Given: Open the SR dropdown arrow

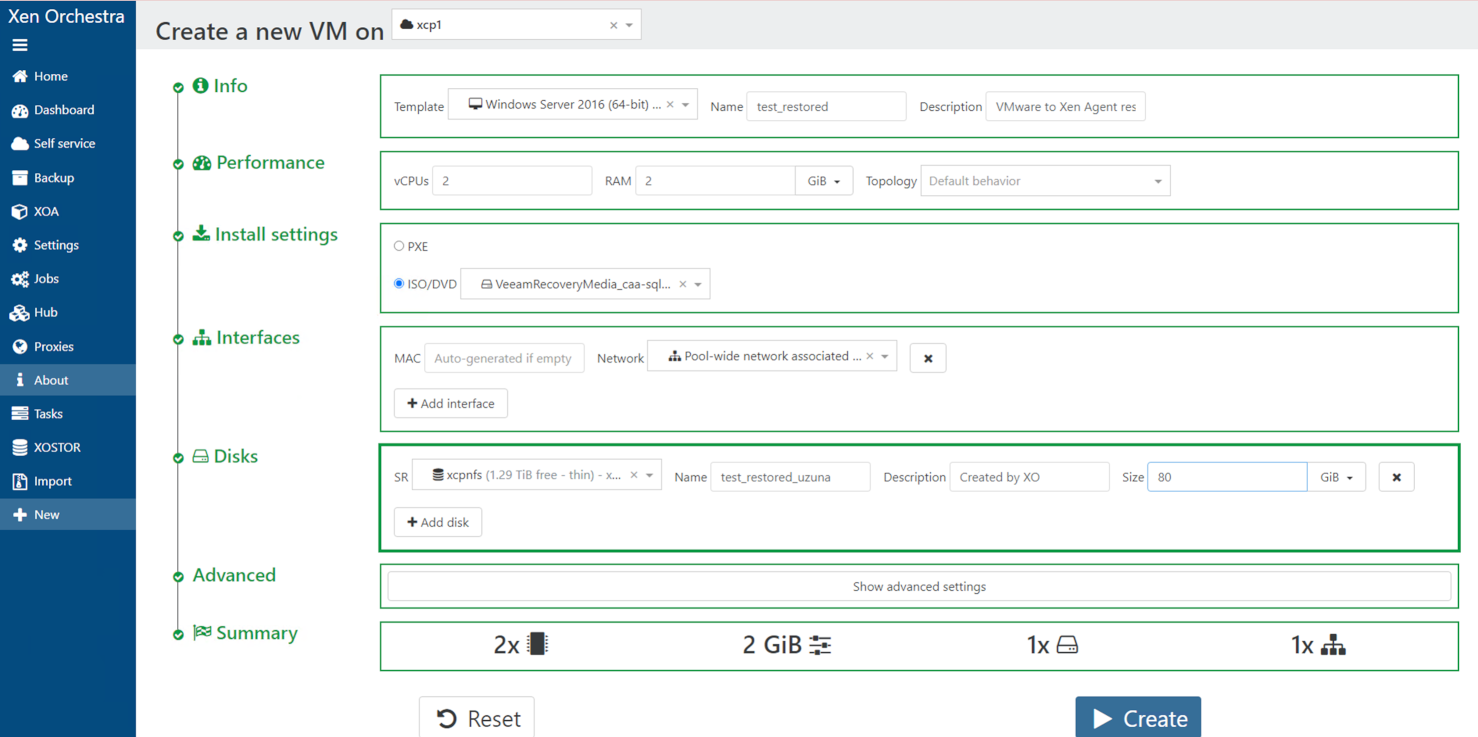Looking at the screenshot, I should click(650, 475).
